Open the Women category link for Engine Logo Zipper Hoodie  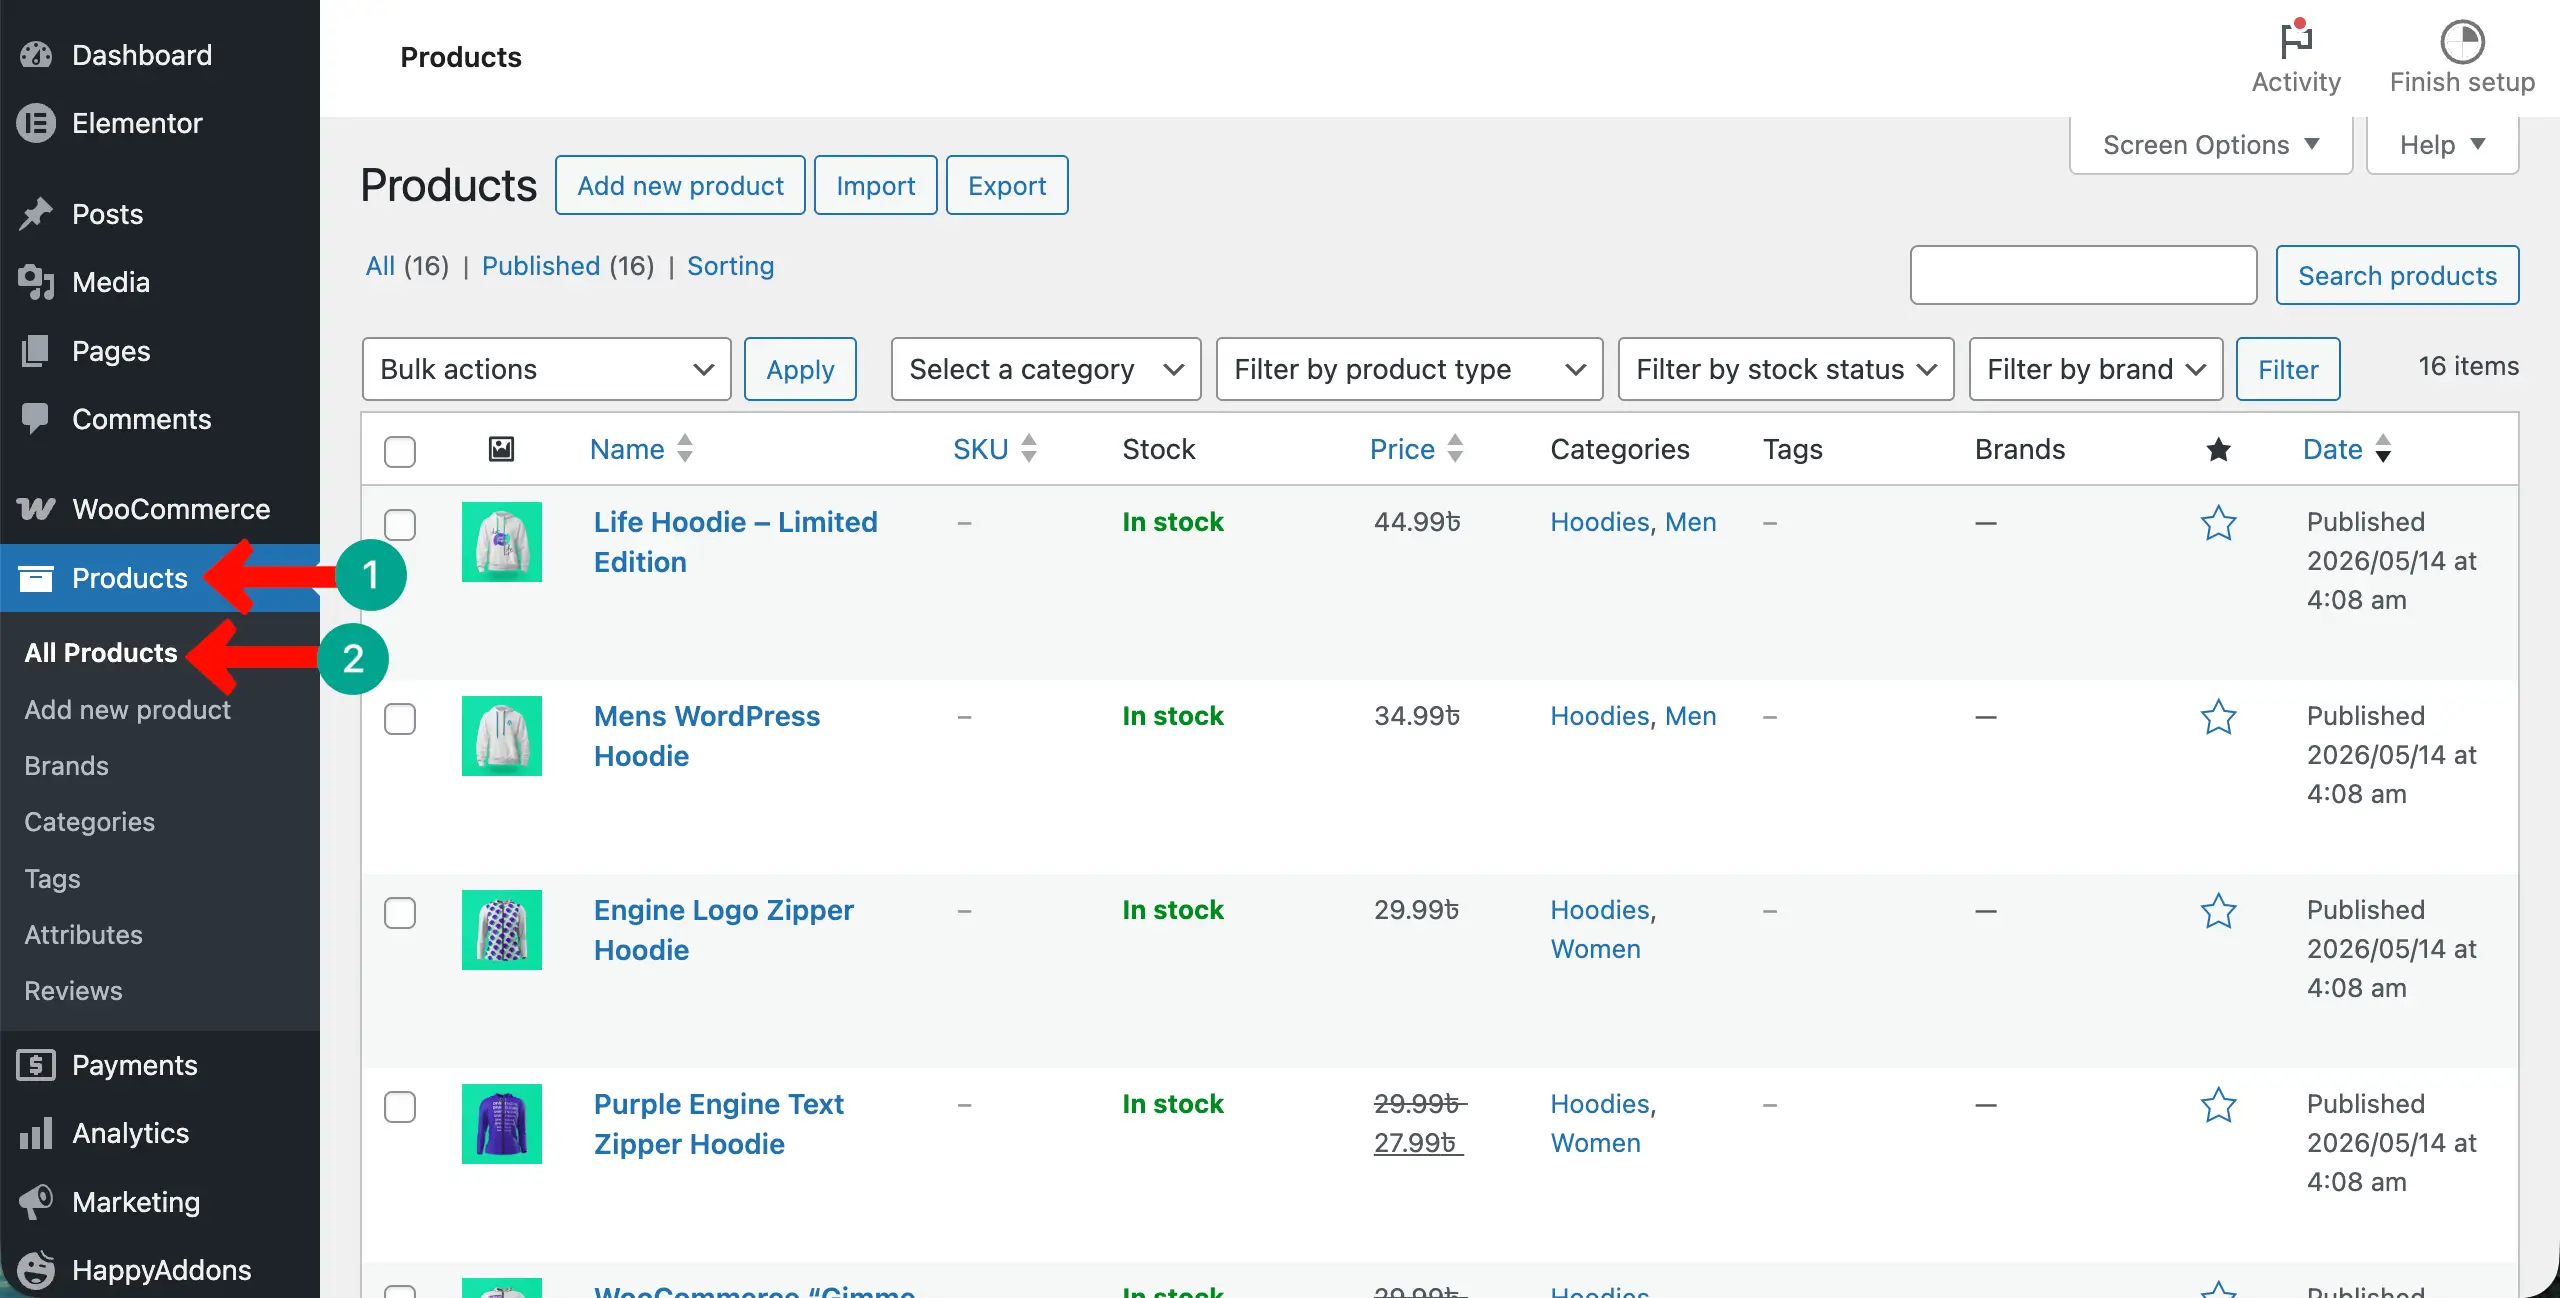(x=1596, y=949)
